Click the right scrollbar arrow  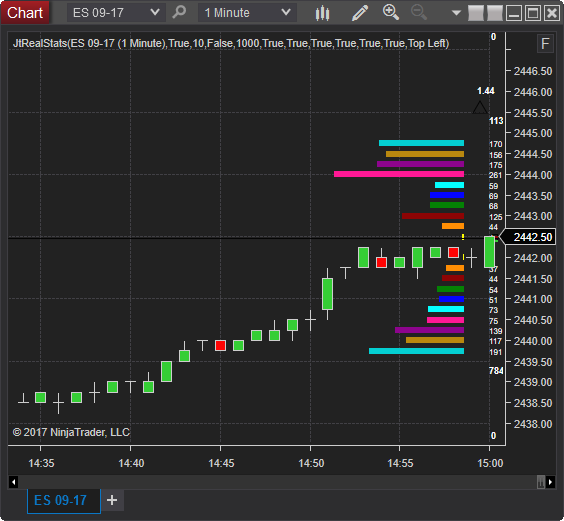[x=550, y=482]
